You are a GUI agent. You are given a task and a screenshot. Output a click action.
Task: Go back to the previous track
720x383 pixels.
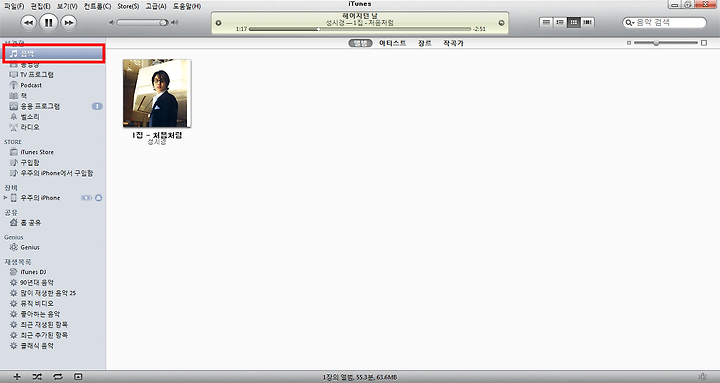tap(29, 23)
